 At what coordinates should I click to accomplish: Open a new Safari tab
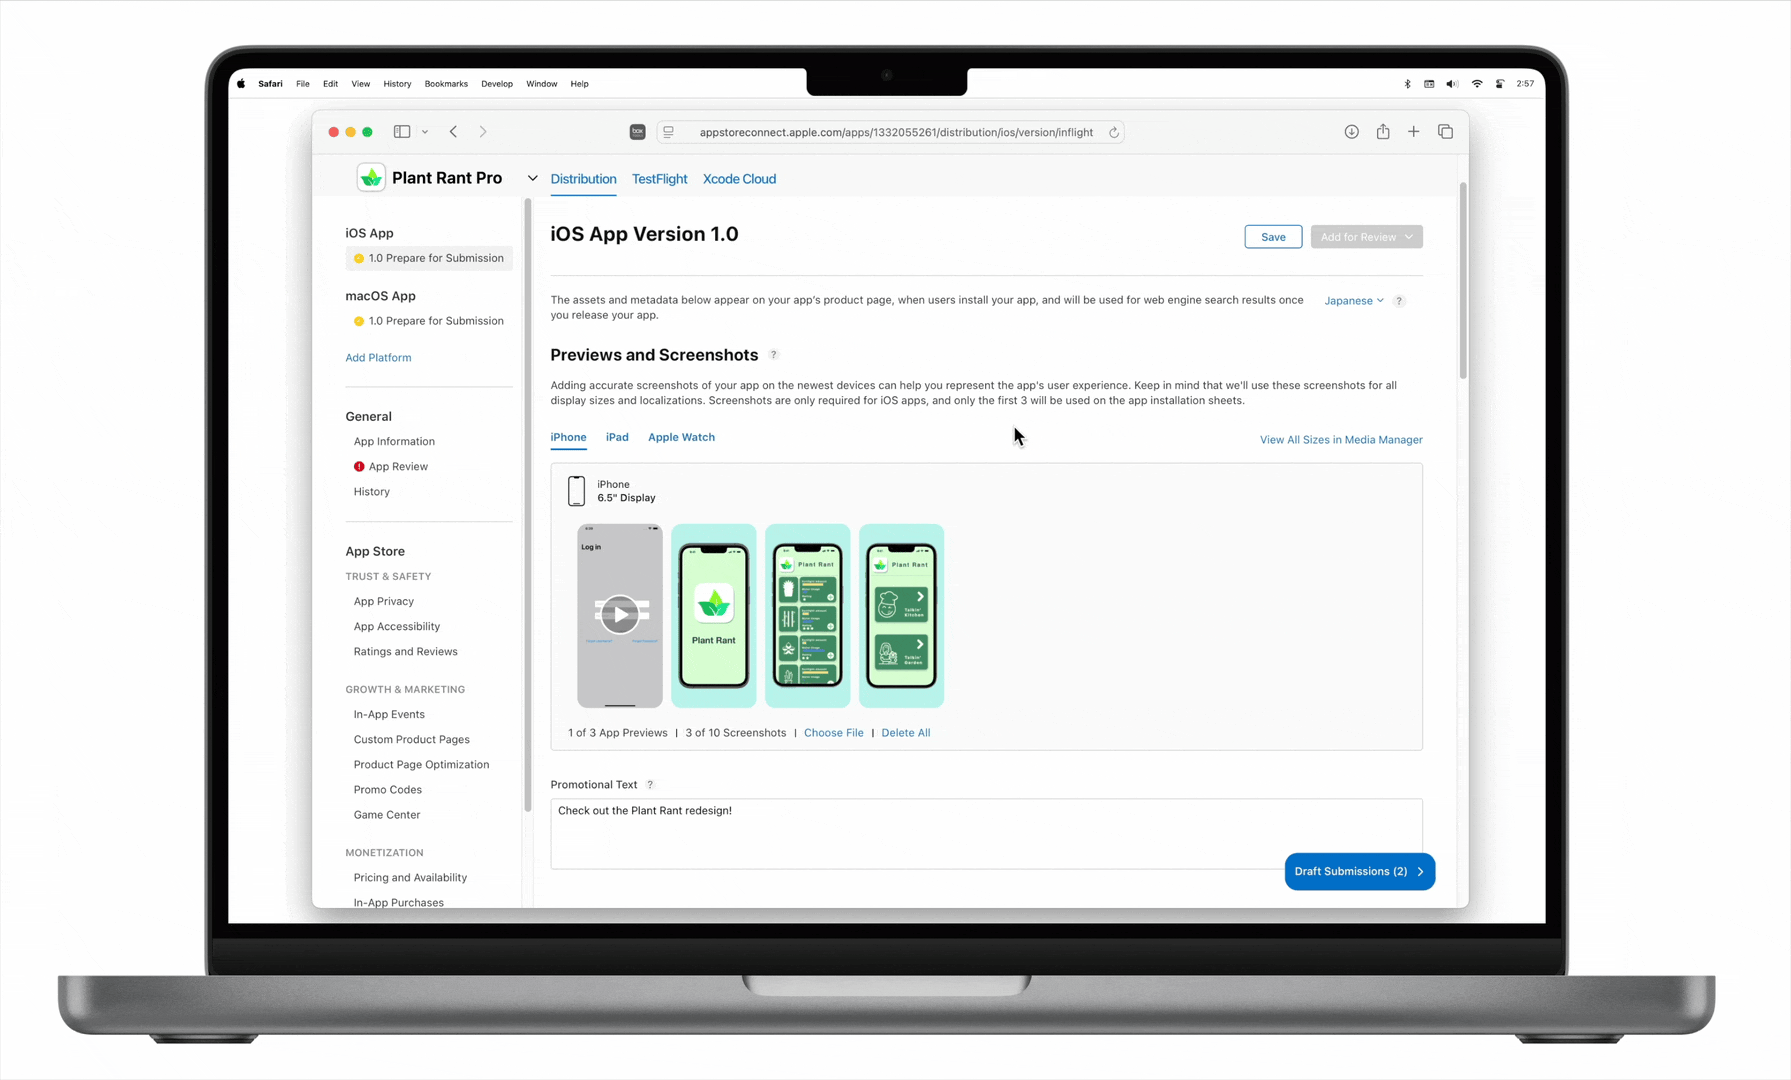1414,132
